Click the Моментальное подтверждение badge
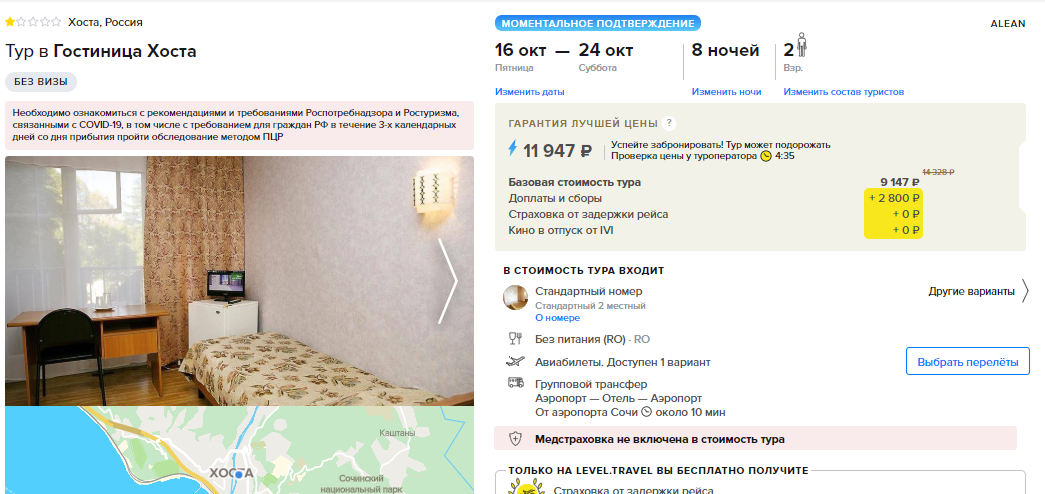 tap(598, 24)
